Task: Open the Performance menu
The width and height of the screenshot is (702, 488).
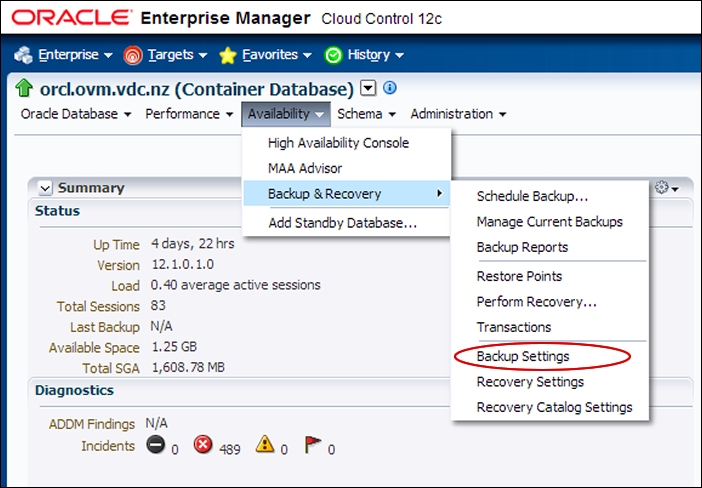Action: (x=189, y=114)
